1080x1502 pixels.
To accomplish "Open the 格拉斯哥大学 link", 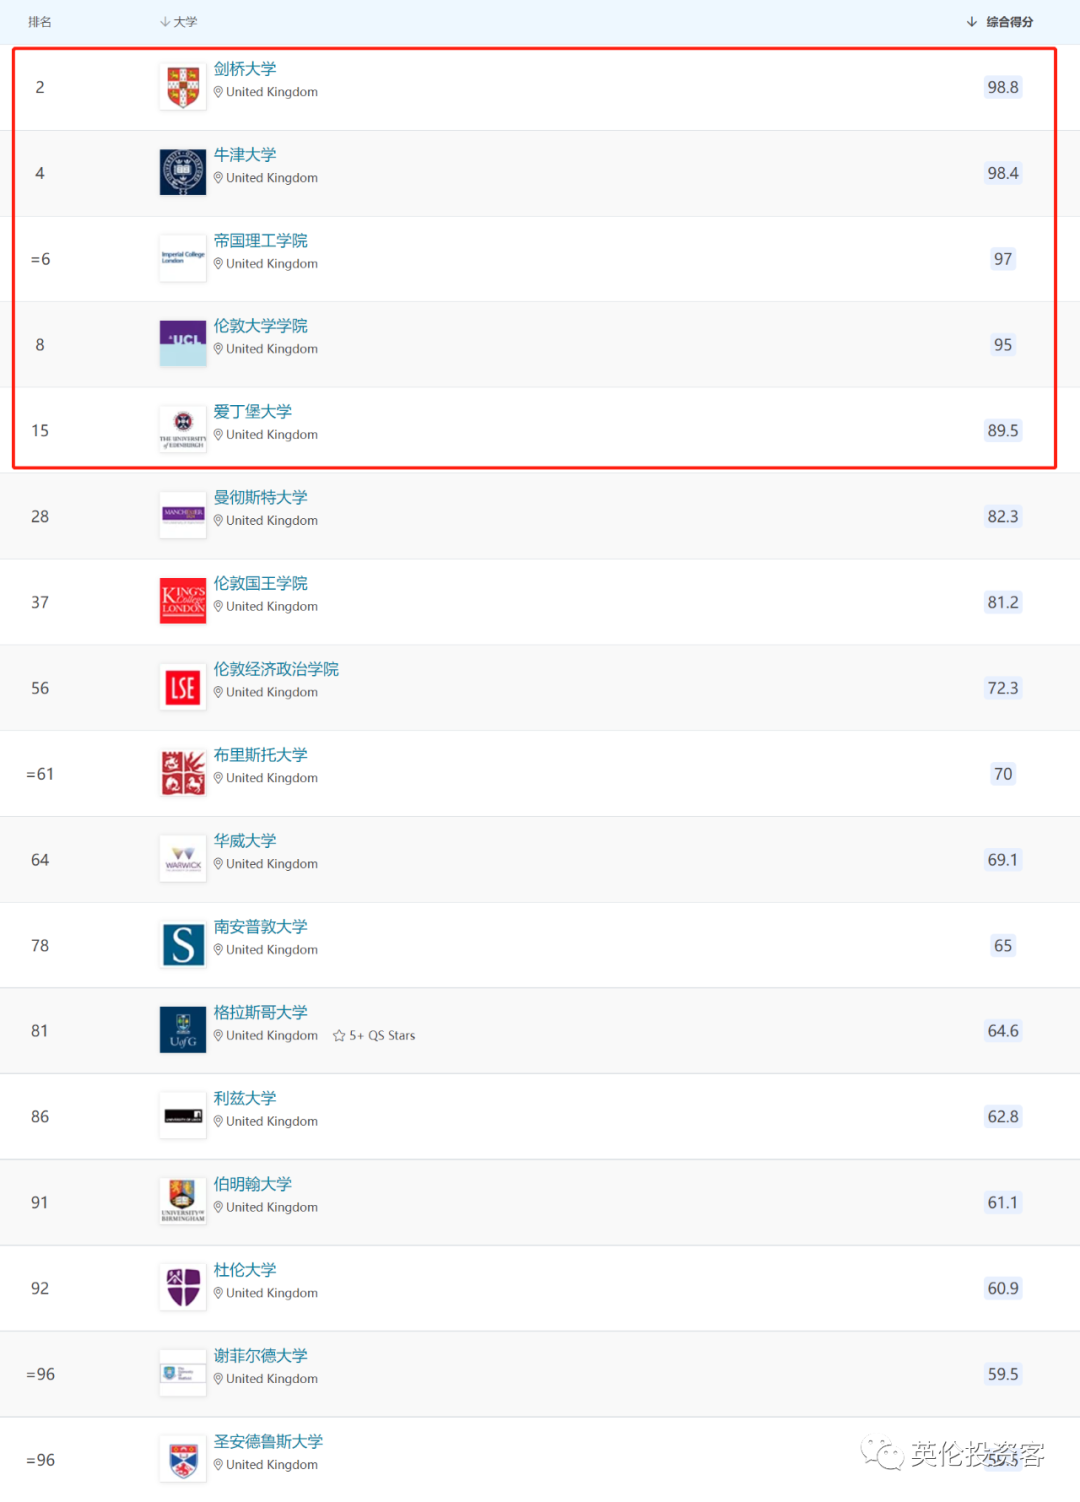I will 261,1013.
